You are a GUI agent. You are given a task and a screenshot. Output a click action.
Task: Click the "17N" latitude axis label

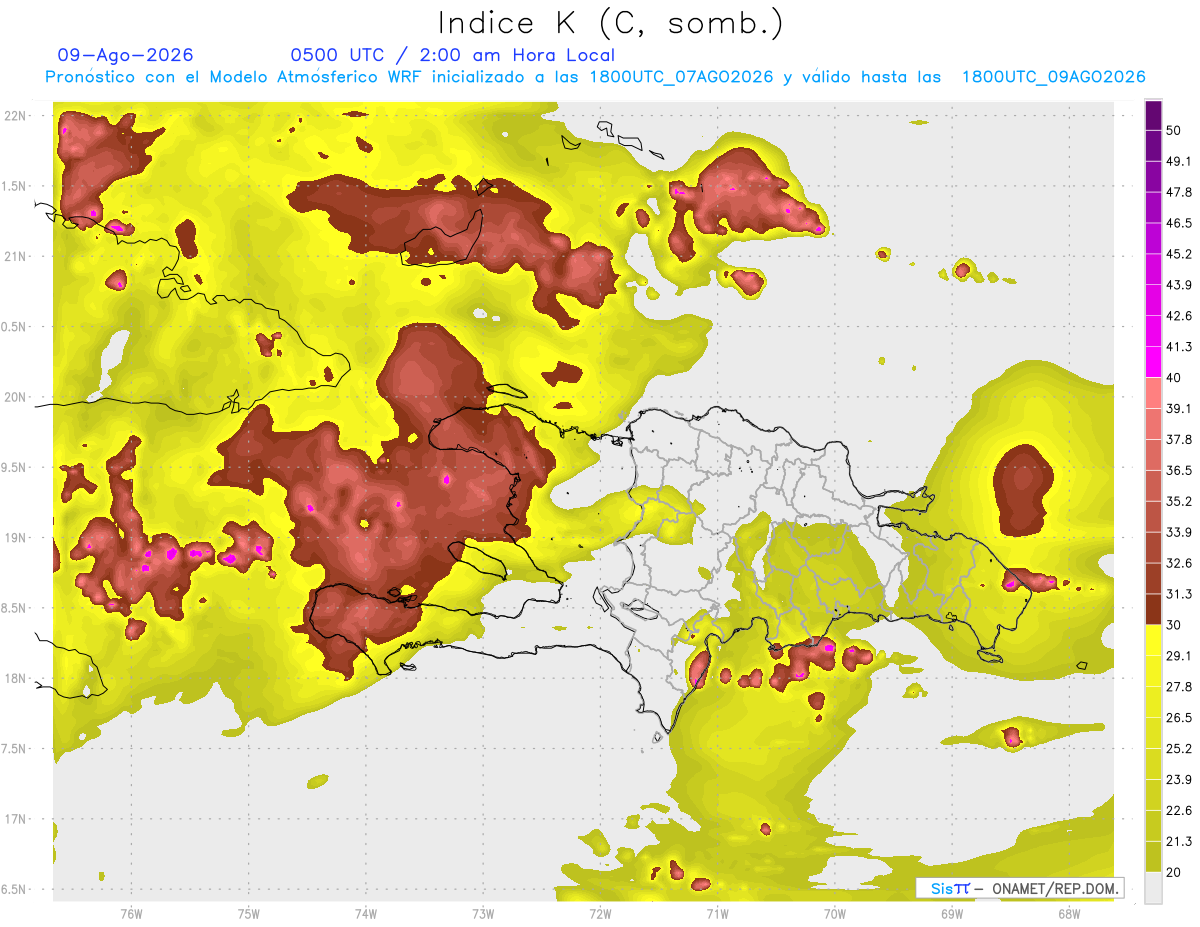click(x=16, y=819)
